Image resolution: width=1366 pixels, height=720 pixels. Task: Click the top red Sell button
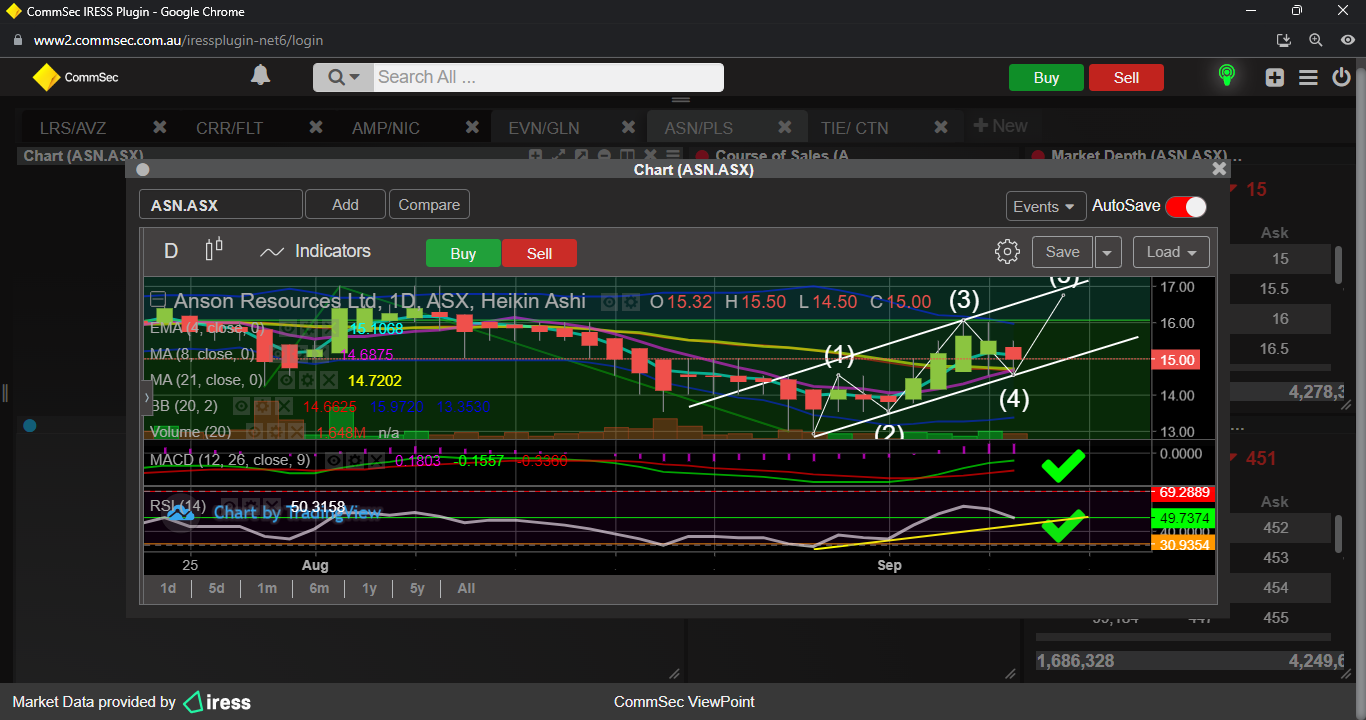coord(1126,78)
